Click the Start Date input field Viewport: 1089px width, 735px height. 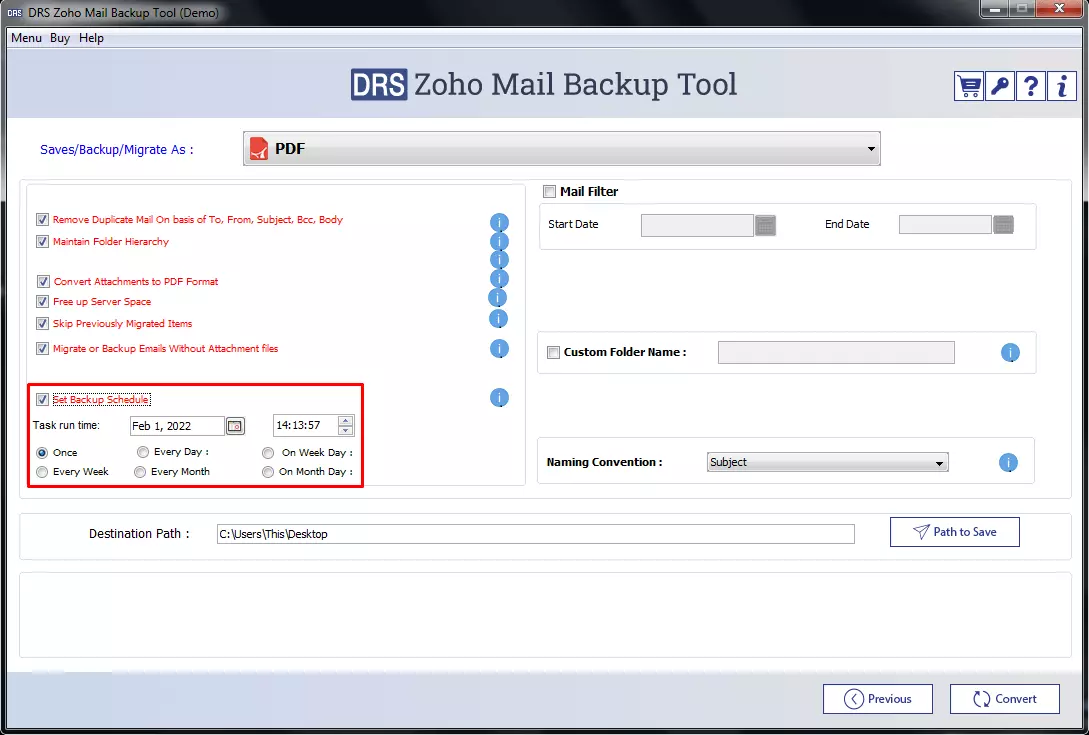pos(697,225)
